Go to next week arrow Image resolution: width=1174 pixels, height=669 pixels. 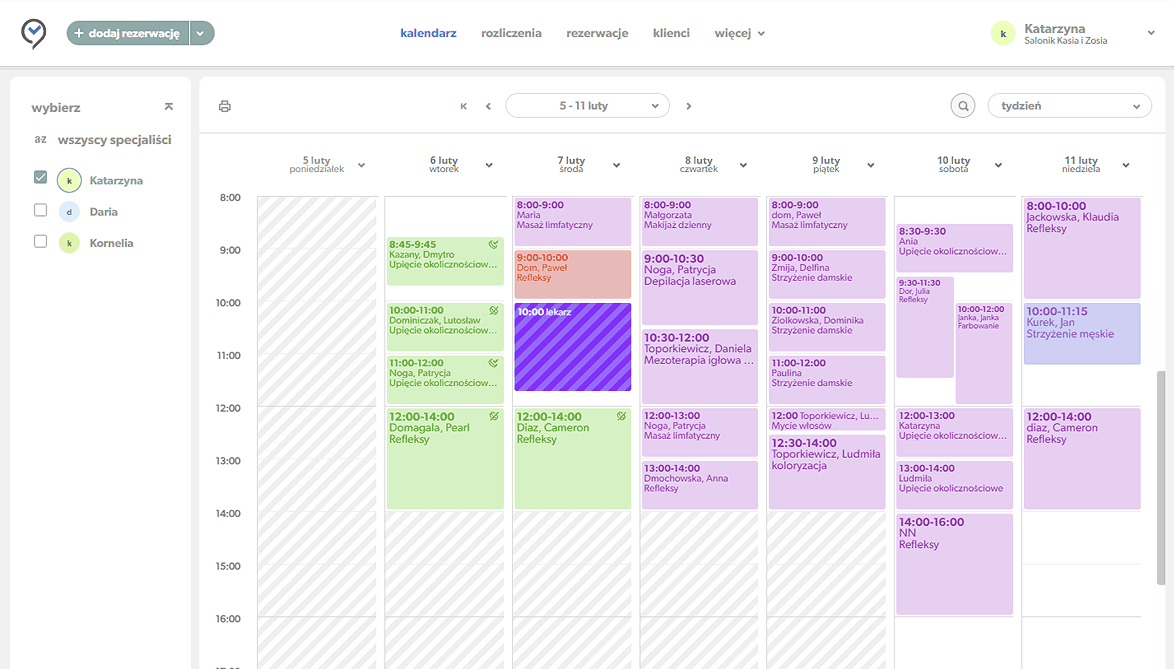pyautogui.click(x=689, y=106)
